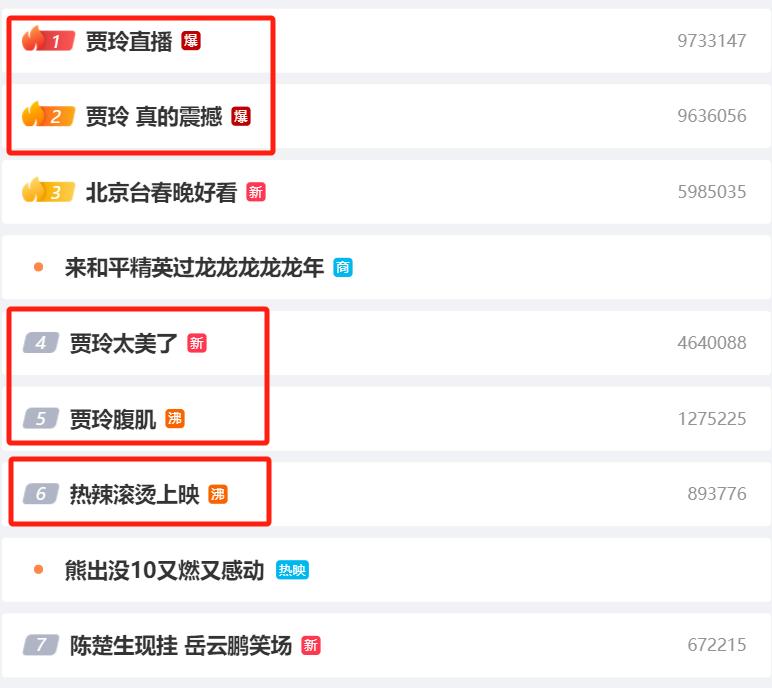Click the blue 热映 tag after 熊出没10又燃又感动
This screenshot has height=688, width=772.
pyautogui.click(x=292, y=570)
